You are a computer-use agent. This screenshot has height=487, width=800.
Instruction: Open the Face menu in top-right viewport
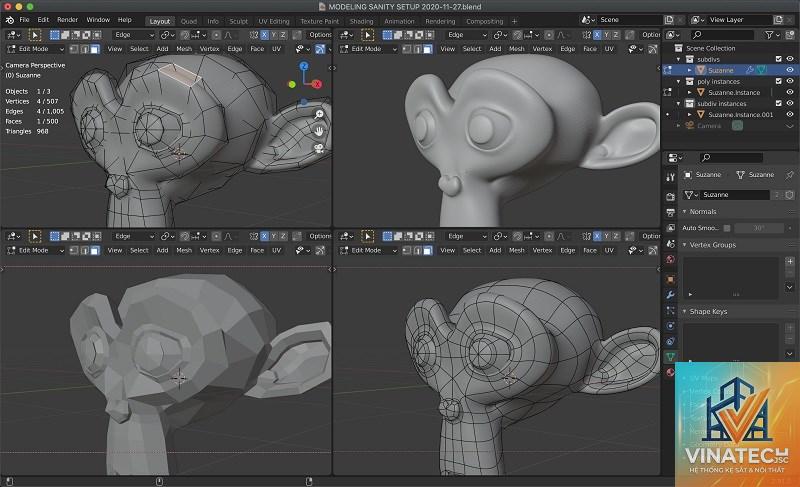[x=590, y=49]
